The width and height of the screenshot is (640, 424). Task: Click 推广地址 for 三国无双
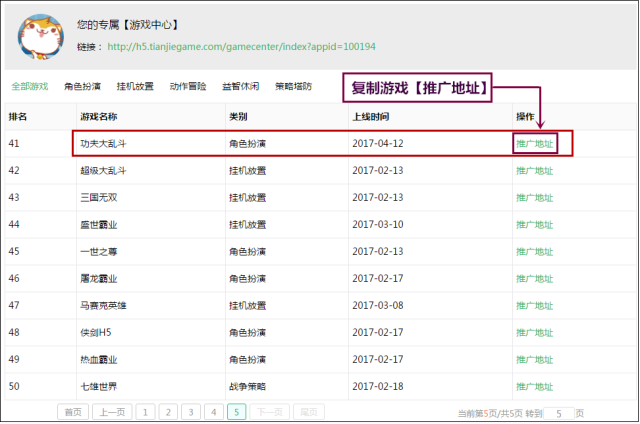tap(535, 198)
